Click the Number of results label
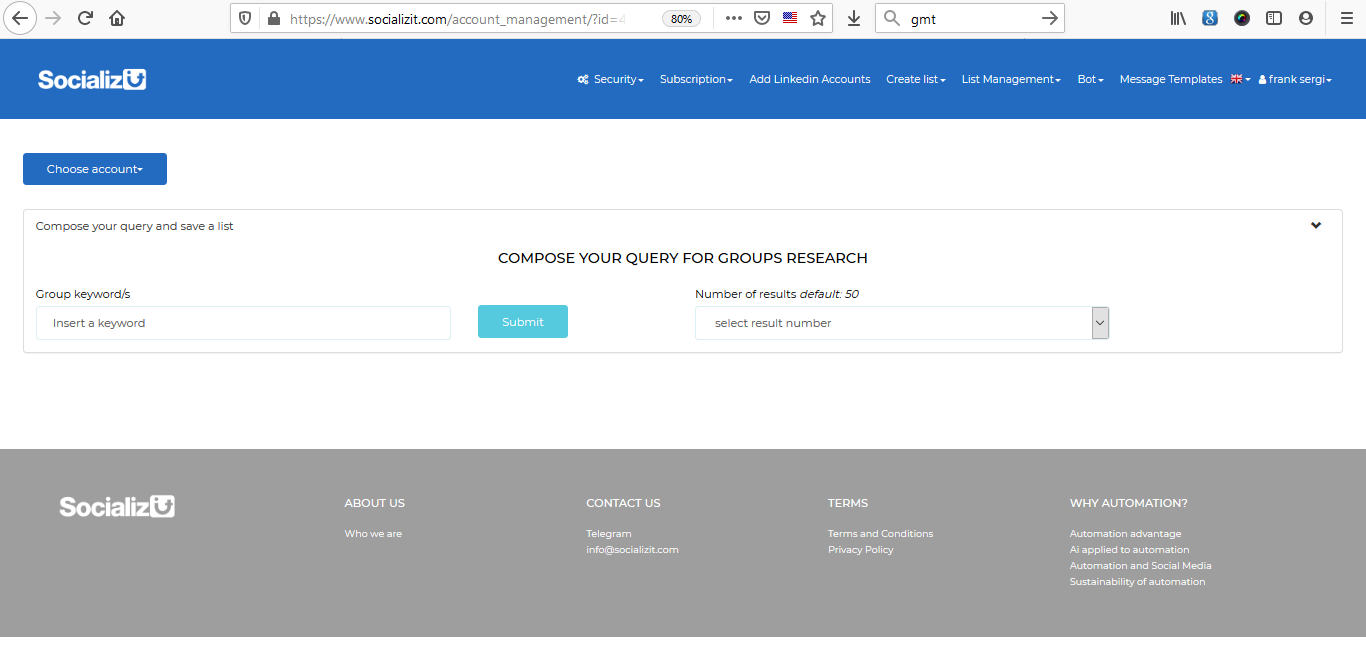 pyautogui.click(x=777, y=294)
